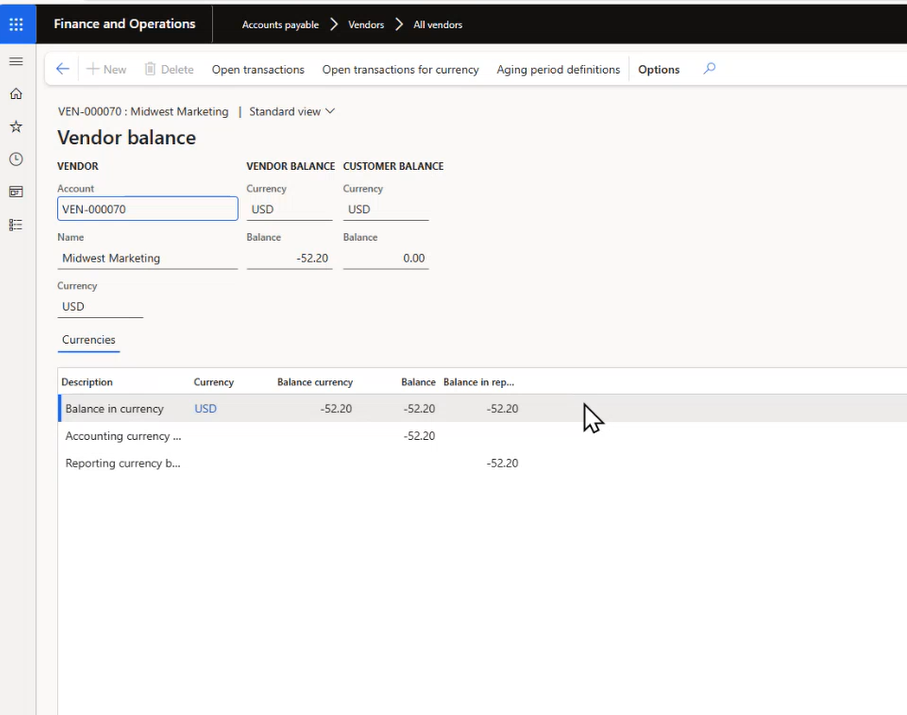Navigate to All vendors breadcrumb

click(438, 25)
